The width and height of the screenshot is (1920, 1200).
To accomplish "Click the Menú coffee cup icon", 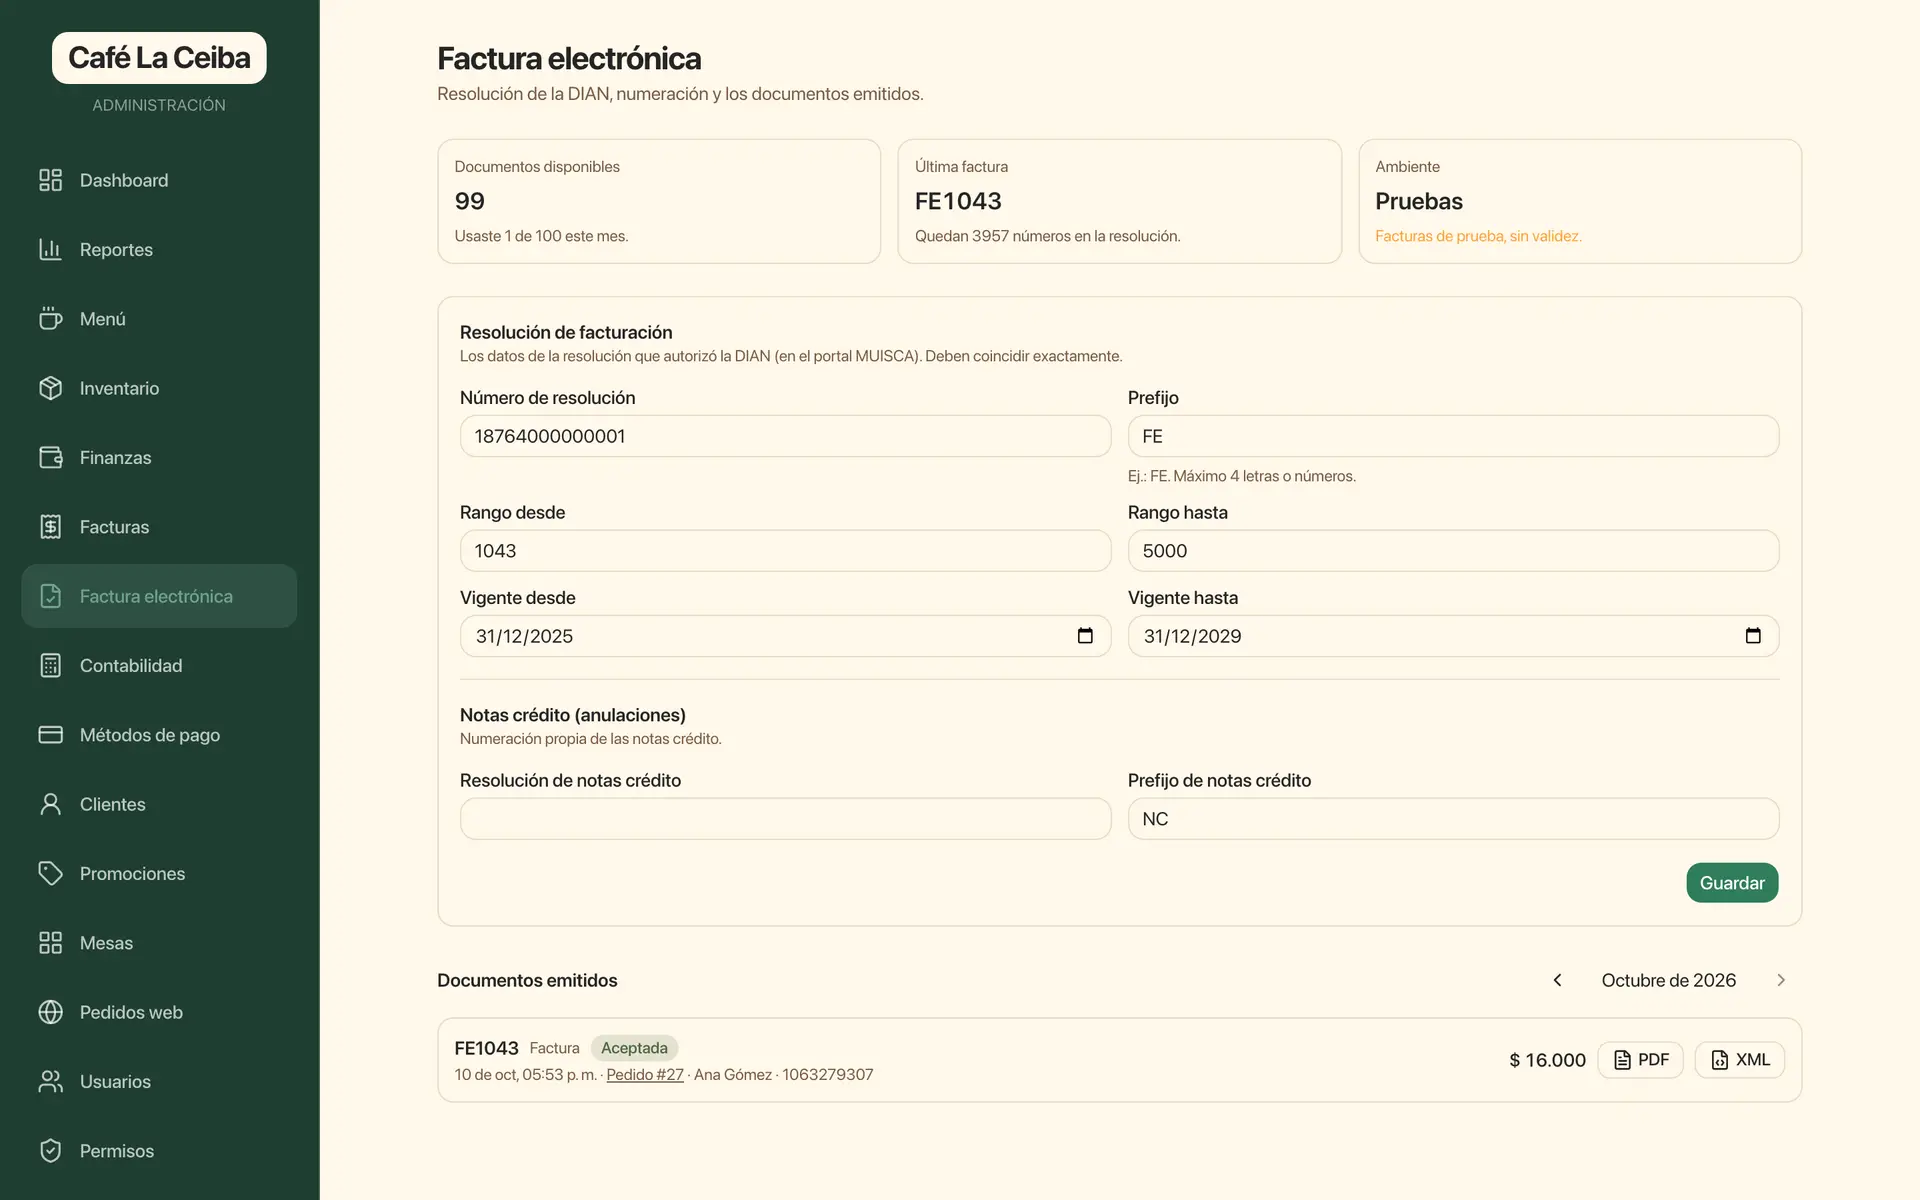I will pos(50,318).
